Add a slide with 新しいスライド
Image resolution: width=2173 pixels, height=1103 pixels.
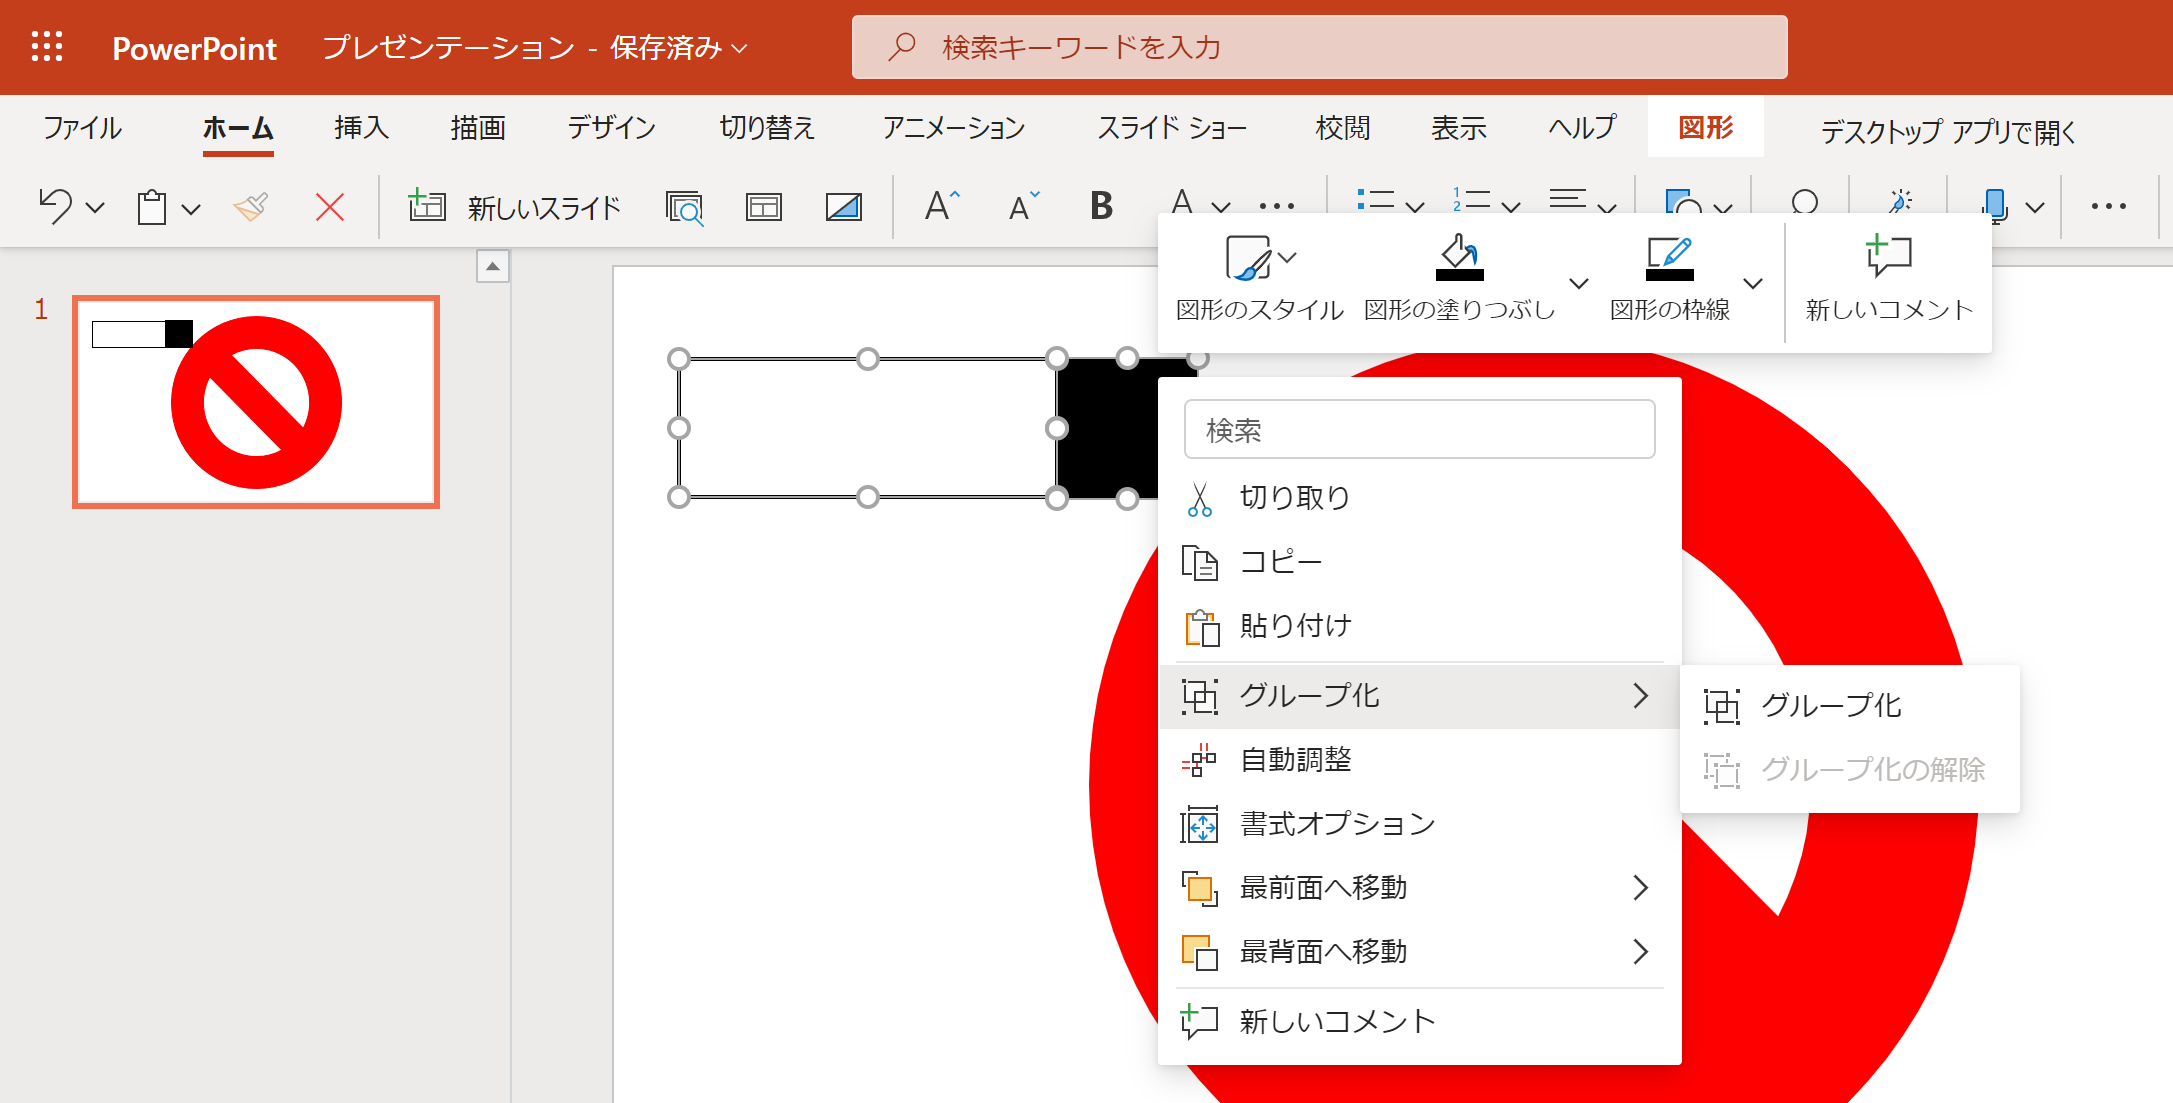pyautogui.click(x=515, y=207)
